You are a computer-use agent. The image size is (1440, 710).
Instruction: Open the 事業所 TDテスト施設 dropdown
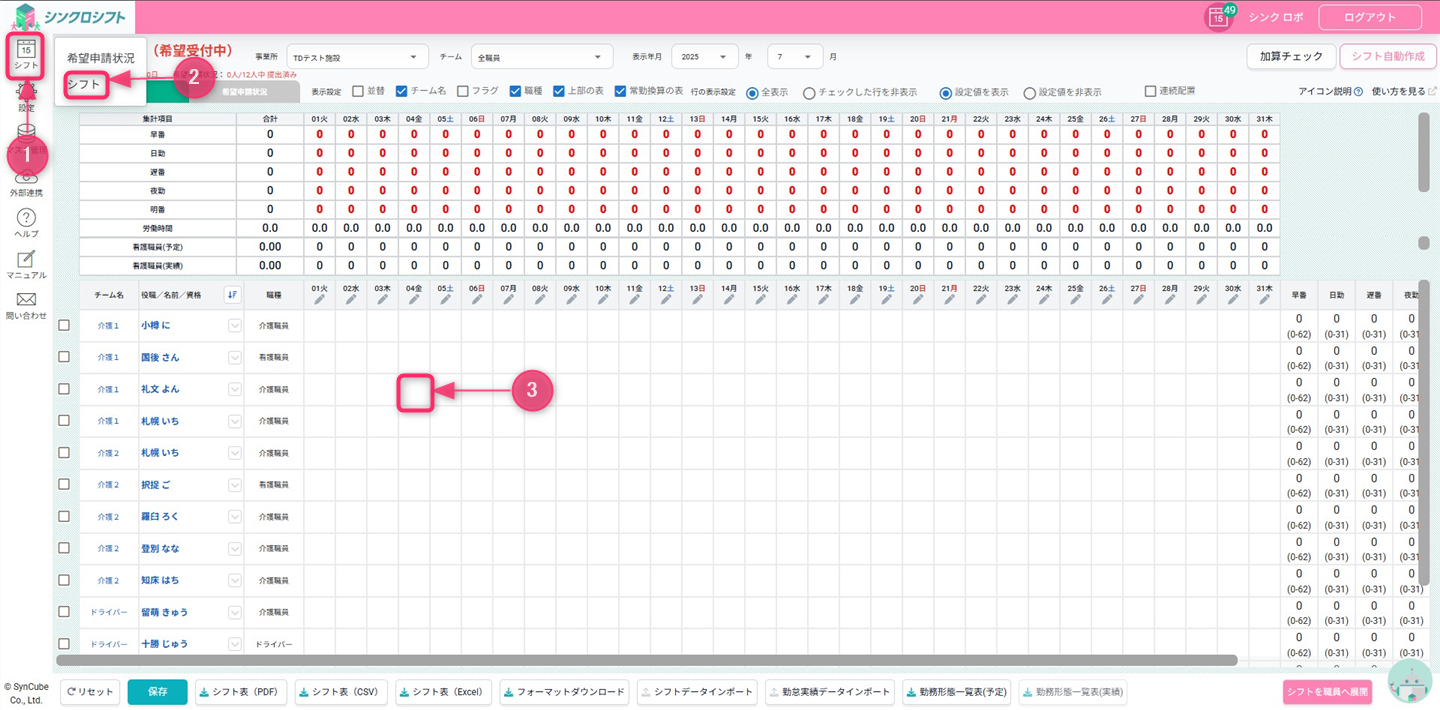[357, 57]
